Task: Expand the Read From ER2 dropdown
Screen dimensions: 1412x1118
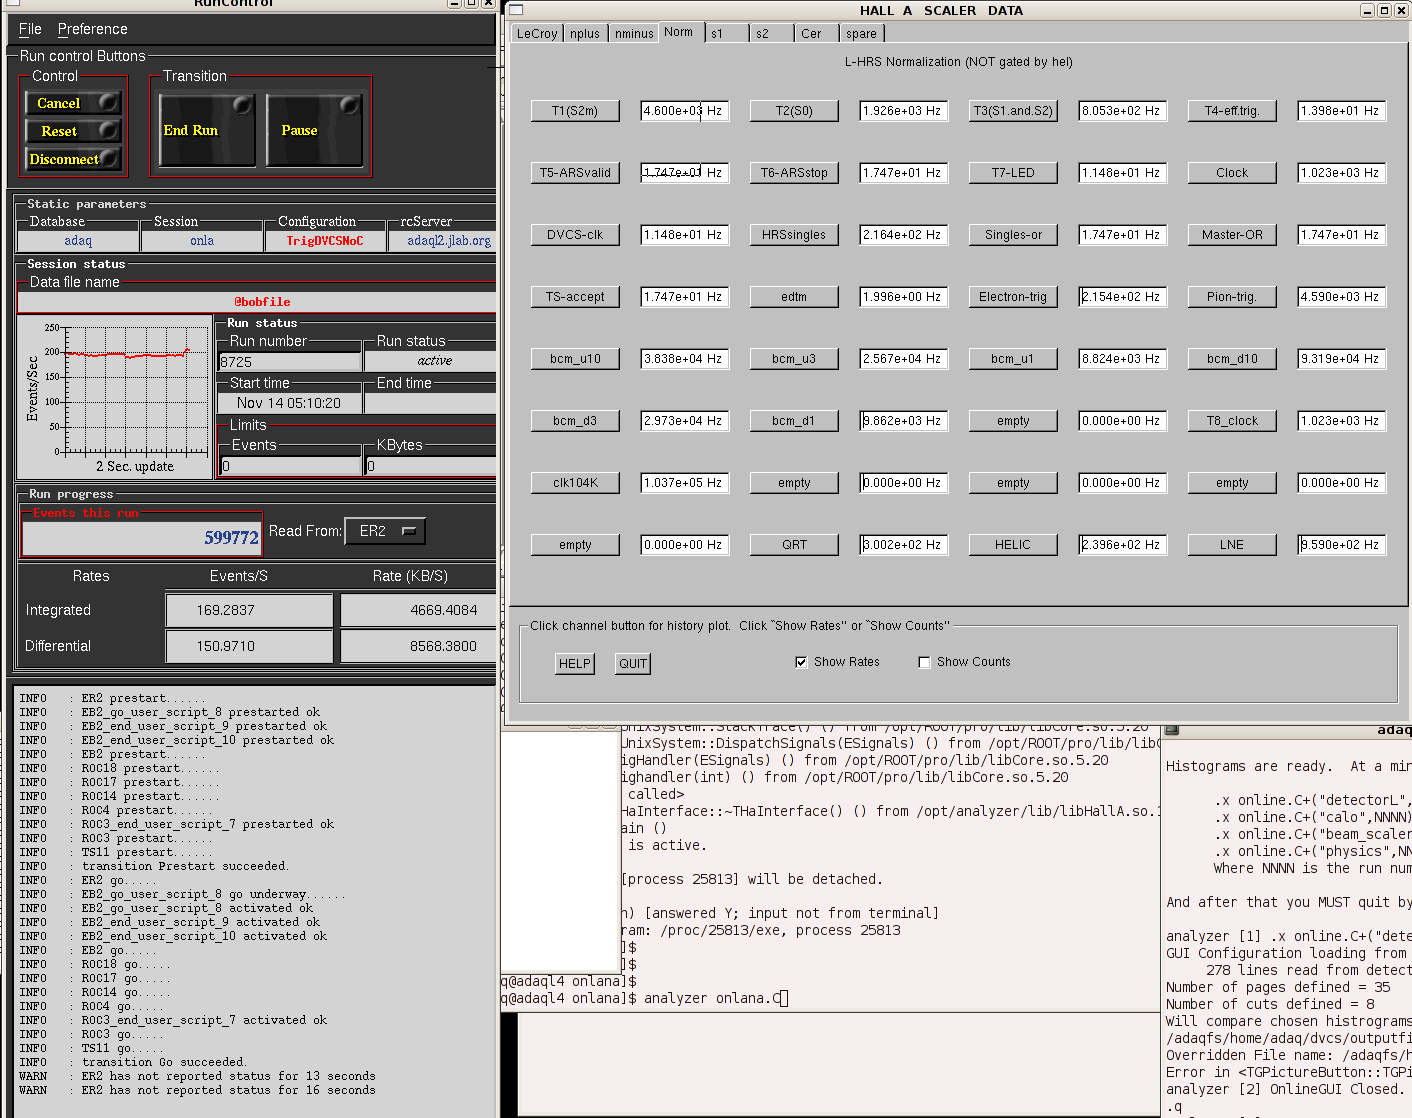Action: click(385, 531)
